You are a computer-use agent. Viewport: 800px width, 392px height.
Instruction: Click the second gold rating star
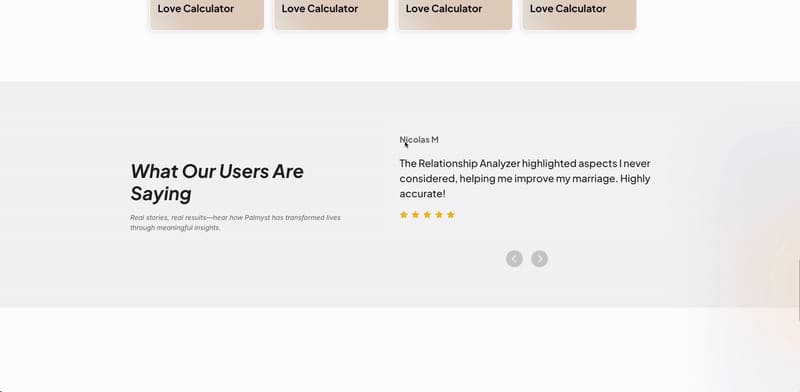(415, 215)
